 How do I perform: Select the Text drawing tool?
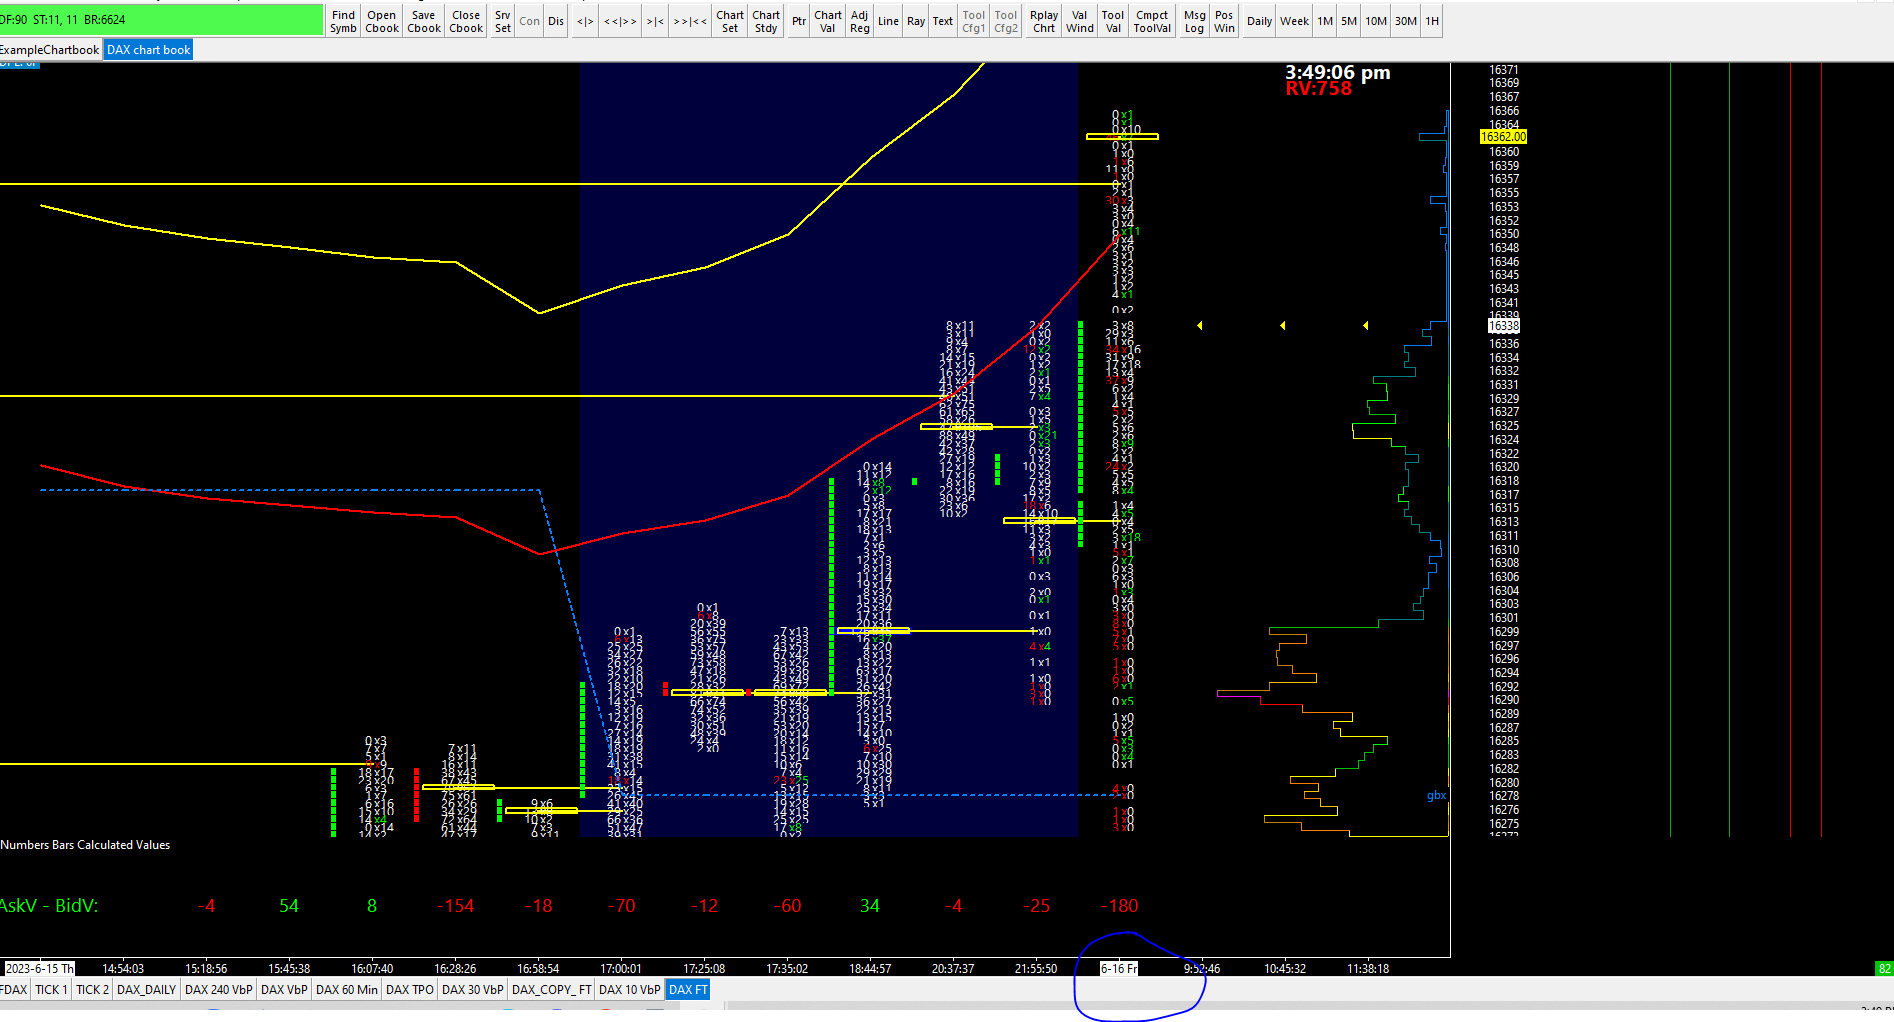(x=943, y=21)
